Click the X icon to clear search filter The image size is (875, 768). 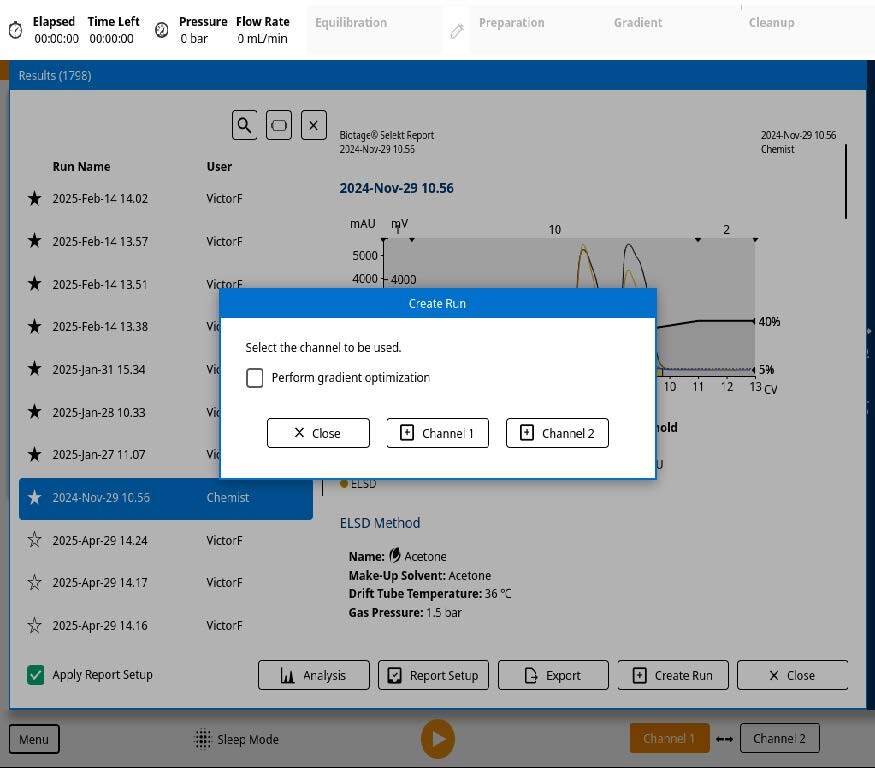click(313, 125)
